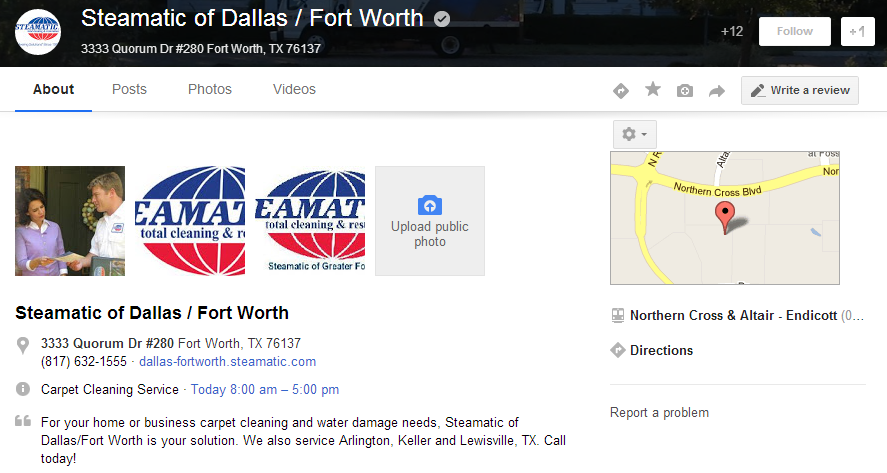Click the Follow button
887x473 pixels.
point(795,31)
